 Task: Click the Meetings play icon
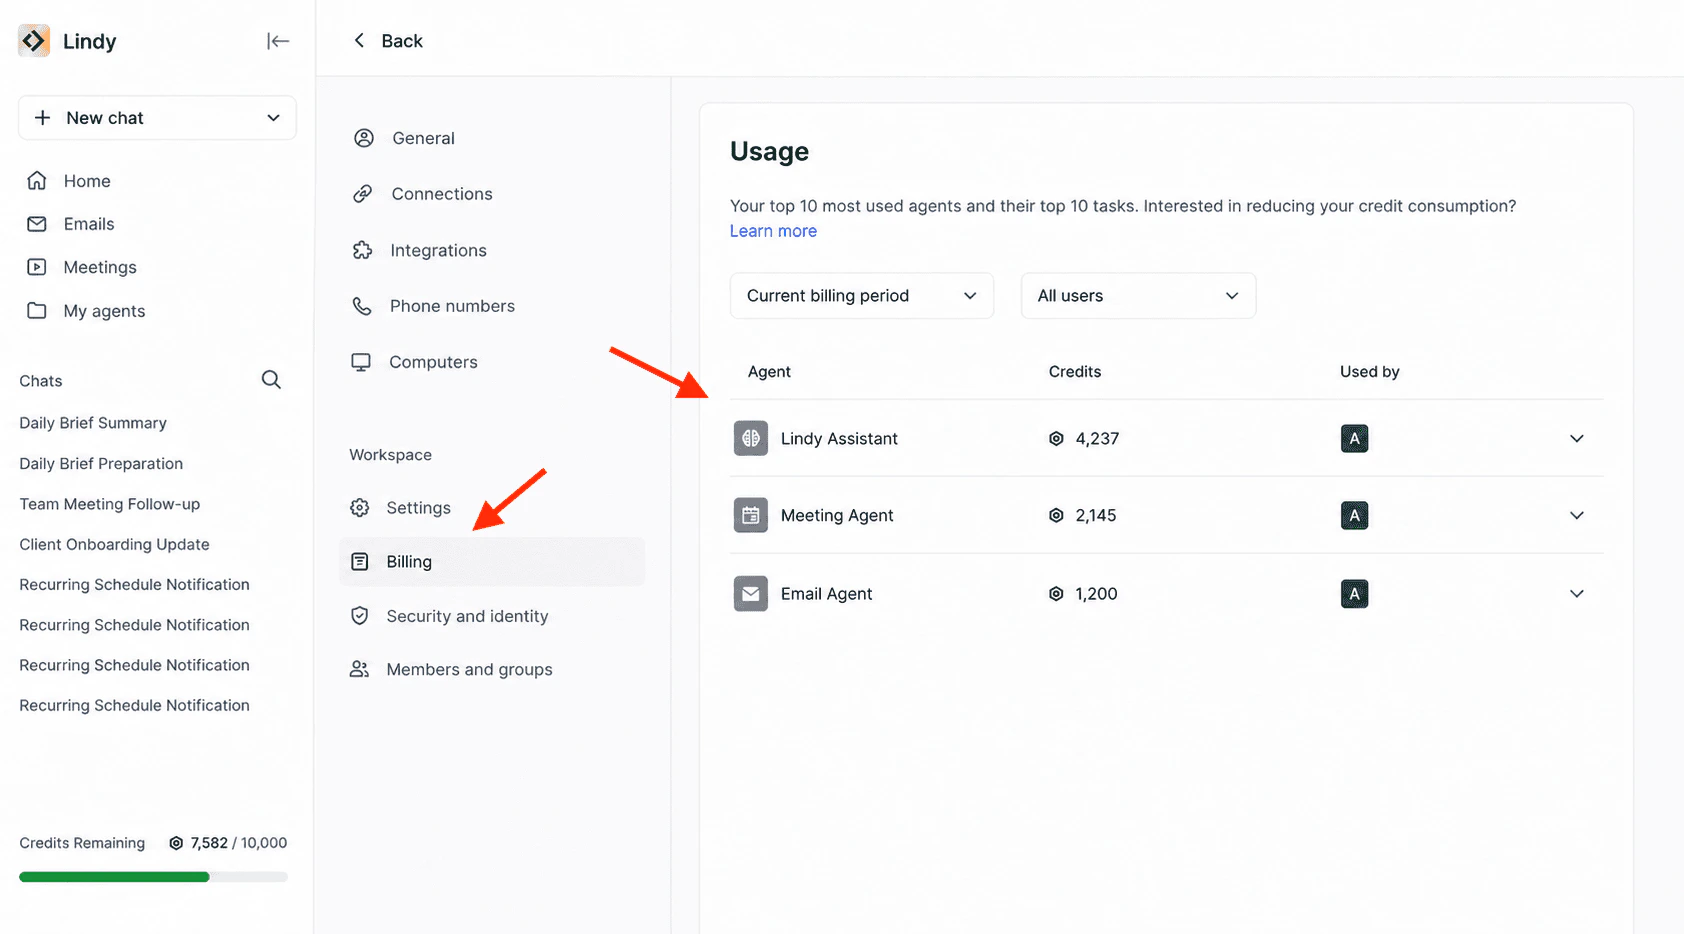37,267
